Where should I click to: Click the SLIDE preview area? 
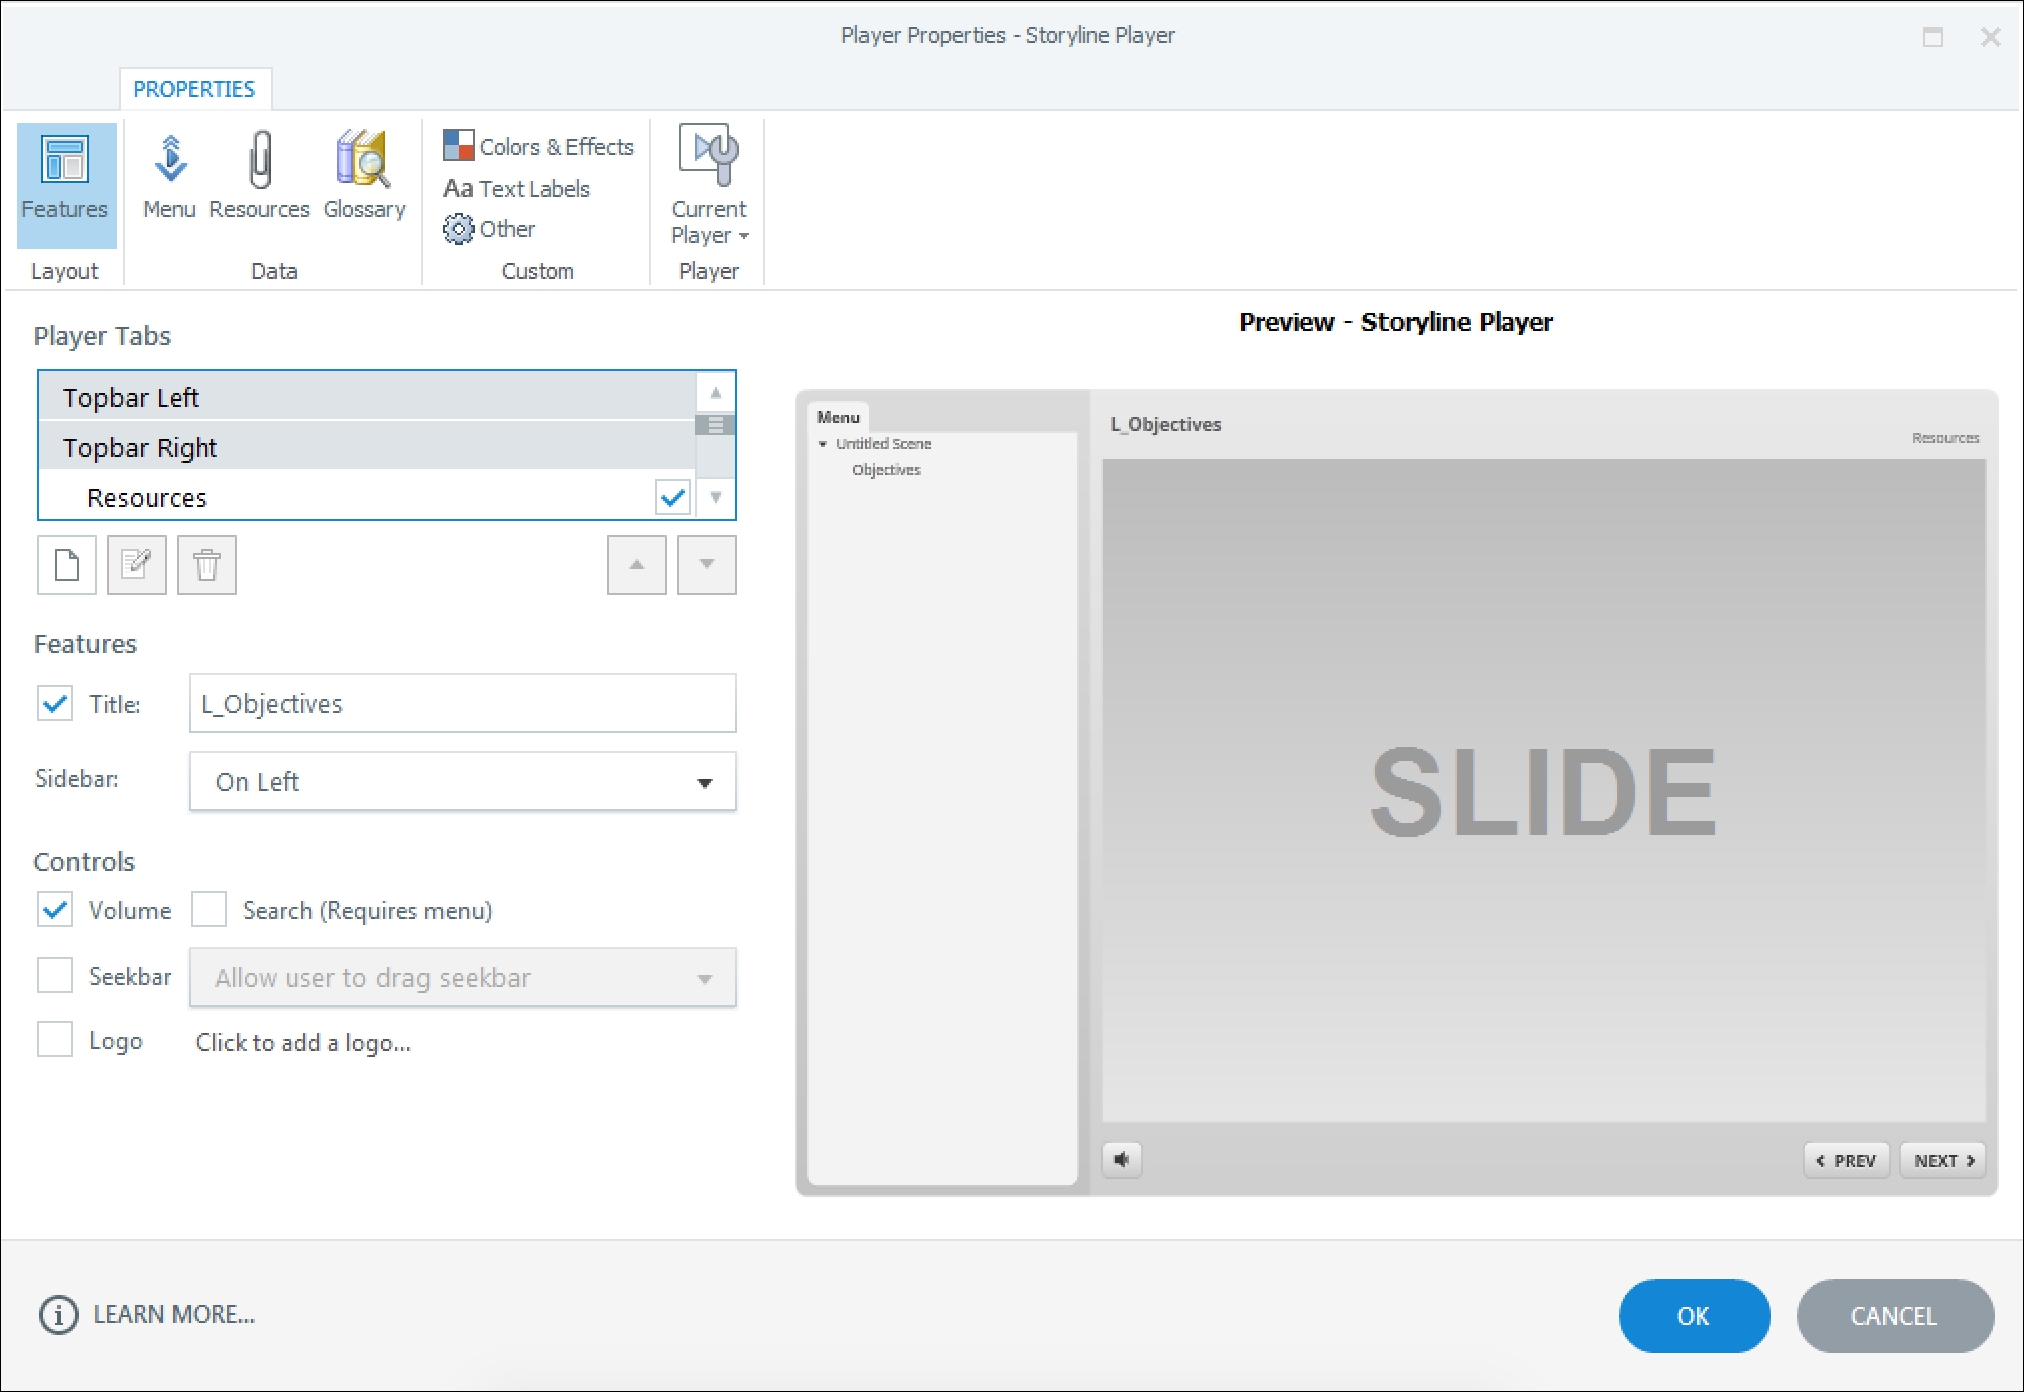(1543, 790)
